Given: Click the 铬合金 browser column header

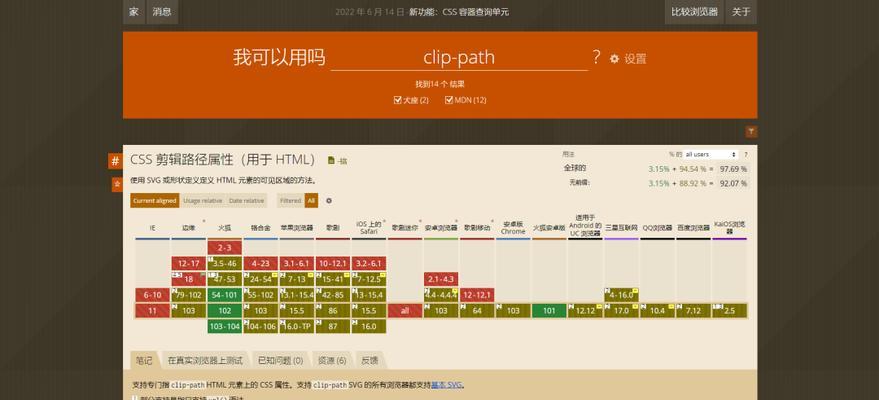Looking at the screenshot, I should pos(261,228).
